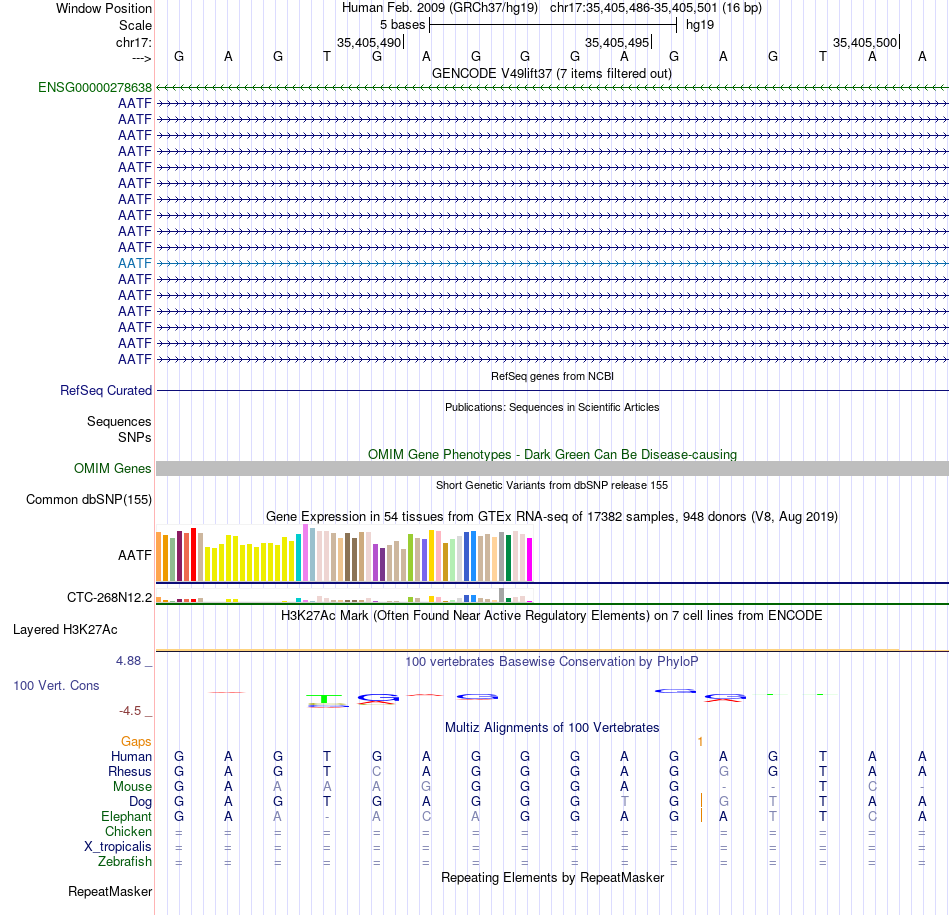Click the red bar in the AATF expression chart
This screenshot has width=950, height=915.
[x=193, y=554]
